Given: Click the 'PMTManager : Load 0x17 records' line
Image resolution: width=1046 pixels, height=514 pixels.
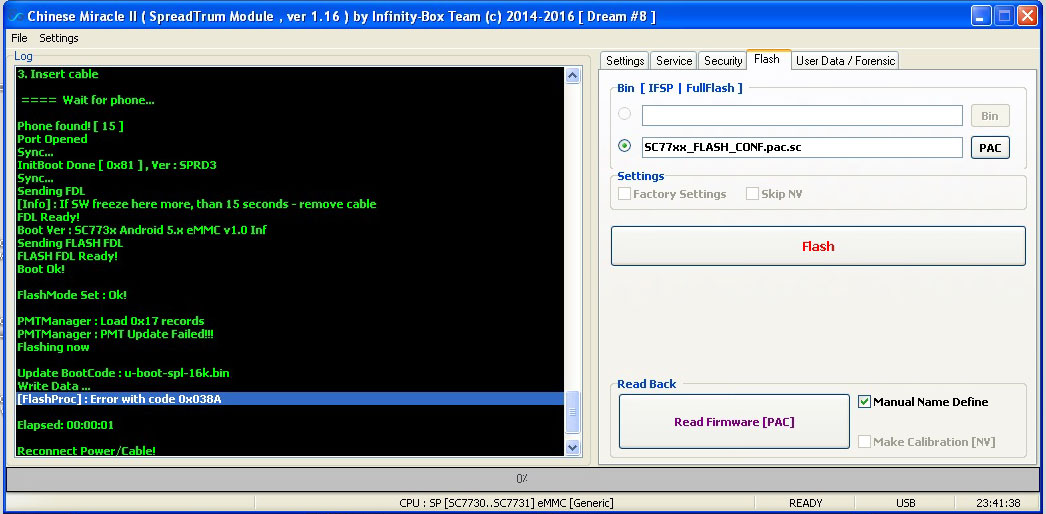Looking at the screenshot, I should (x=111, y=321).
